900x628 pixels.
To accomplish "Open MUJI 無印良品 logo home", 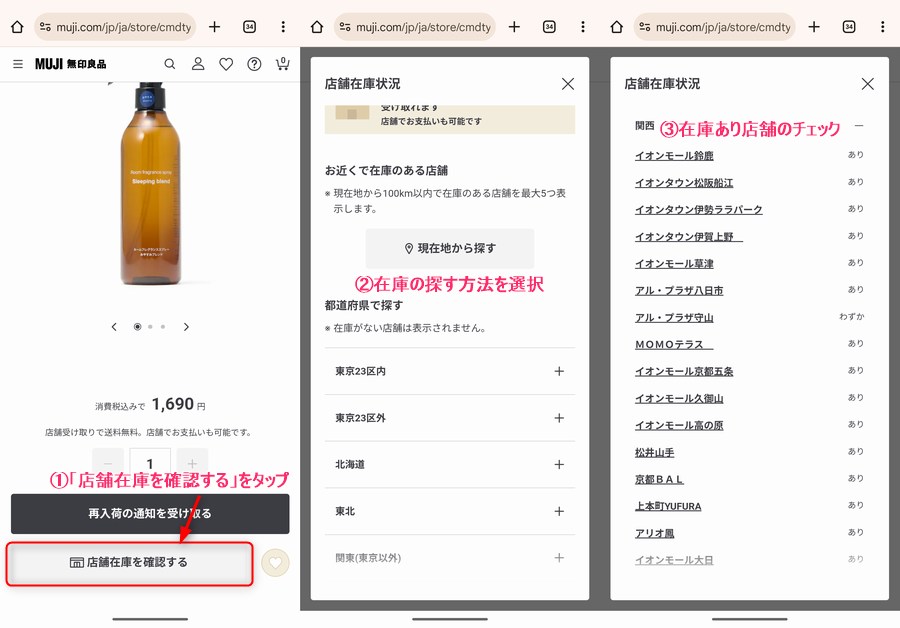I will [71, 64].
